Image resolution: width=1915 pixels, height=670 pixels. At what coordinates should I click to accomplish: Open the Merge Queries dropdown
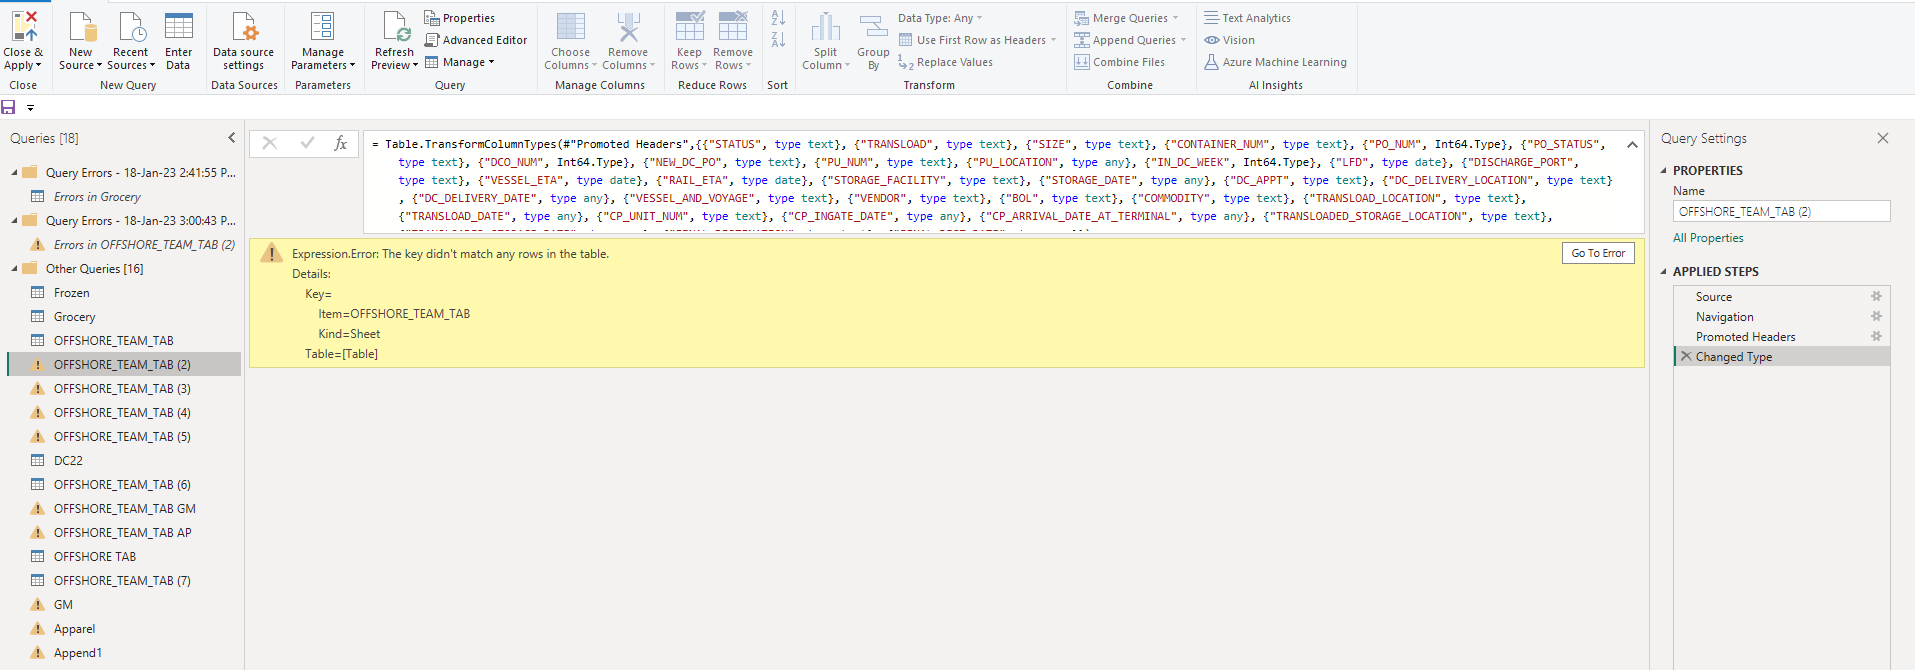pyautogui.click(x=1127, y=18)
